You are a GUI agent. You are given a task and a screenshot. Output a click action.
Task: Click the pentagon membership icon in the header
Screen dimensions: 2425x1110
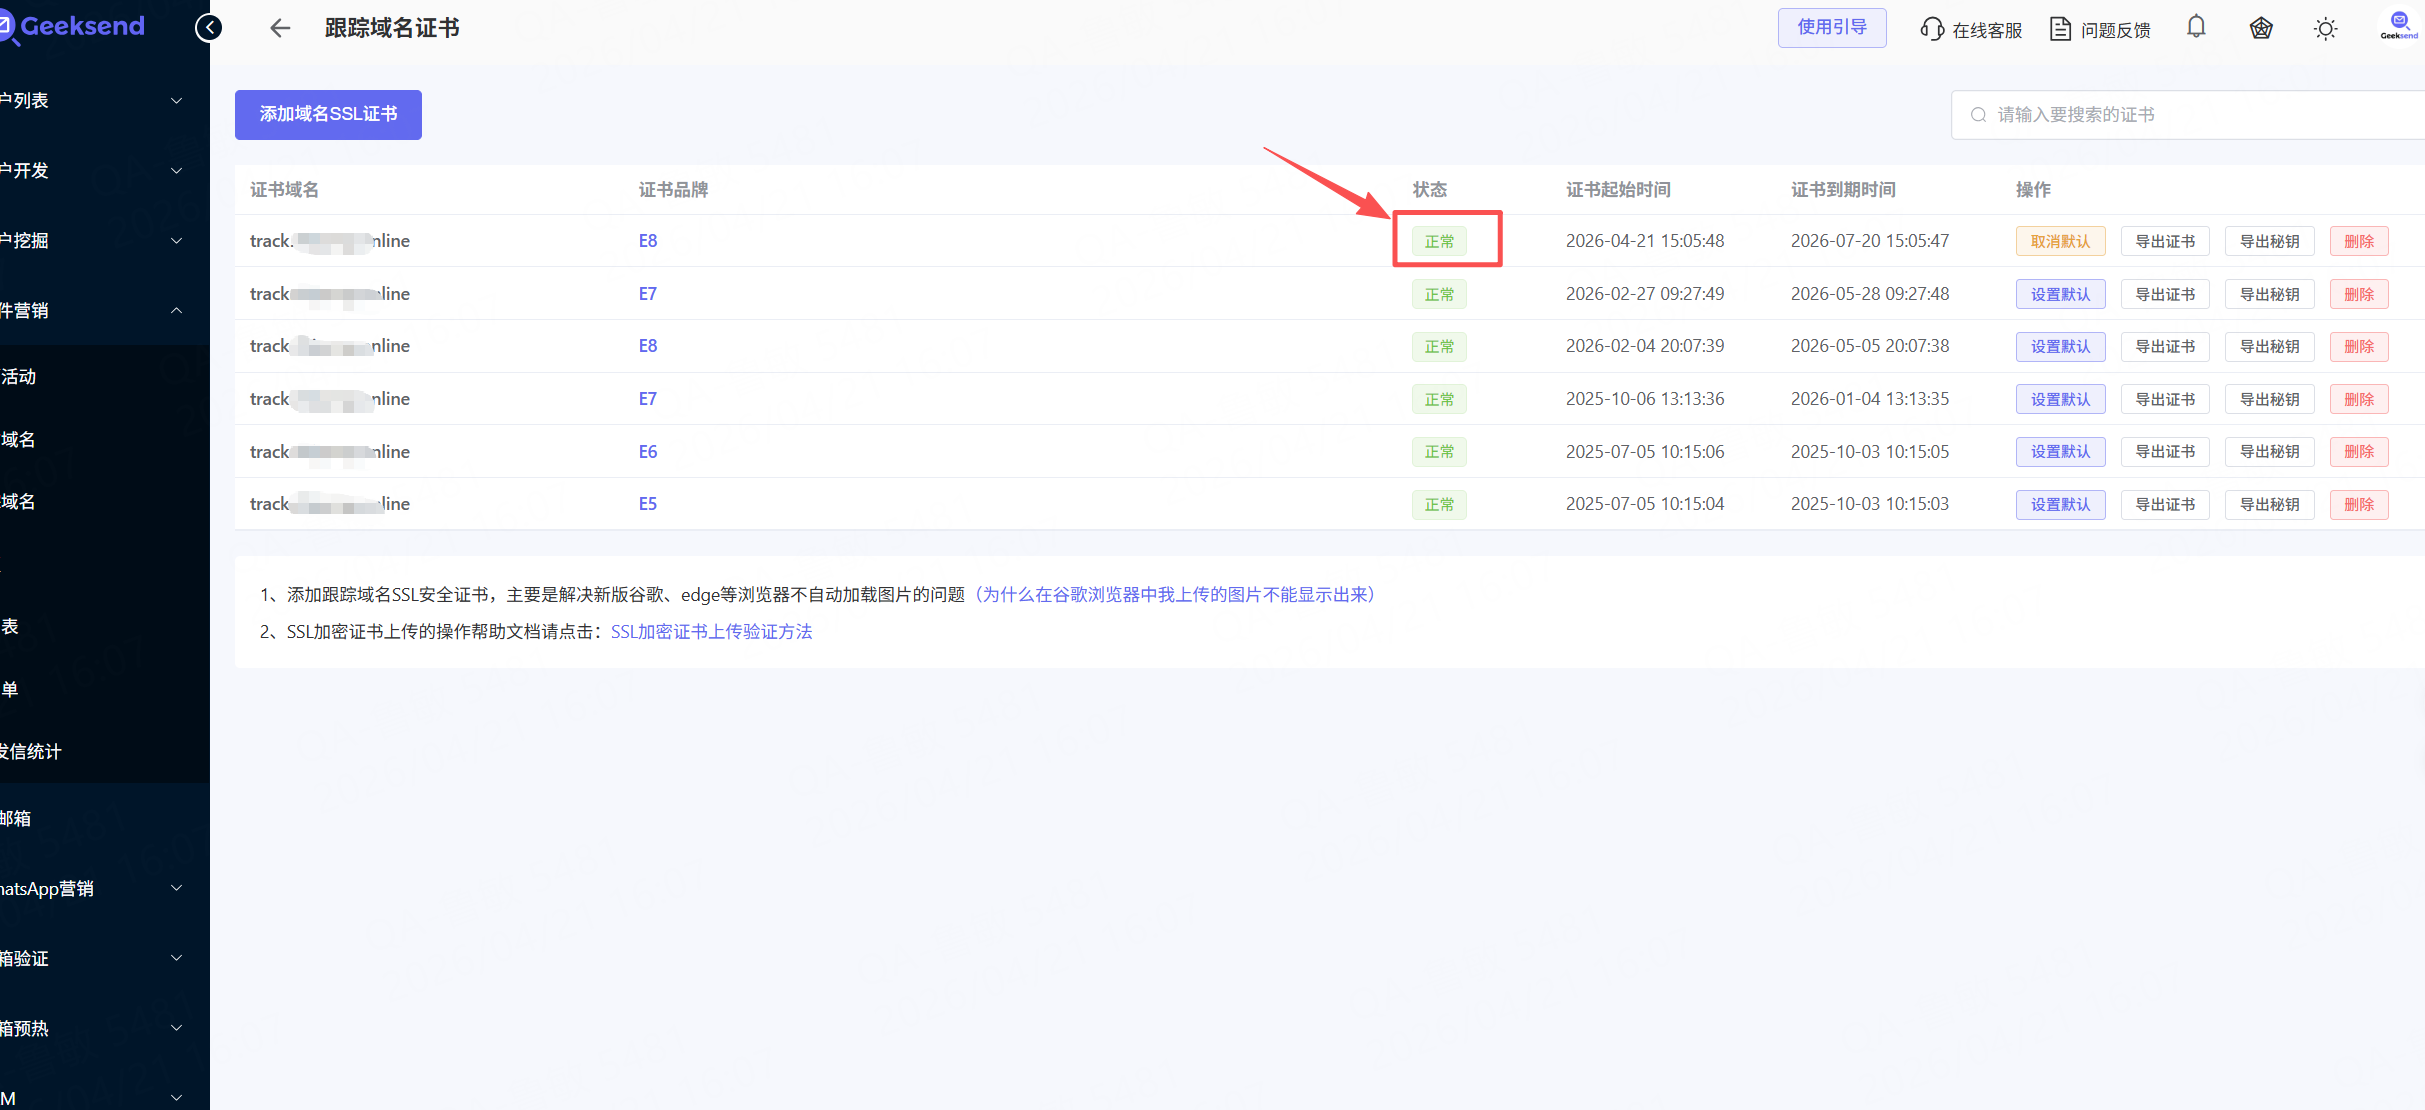point(2261,28)
